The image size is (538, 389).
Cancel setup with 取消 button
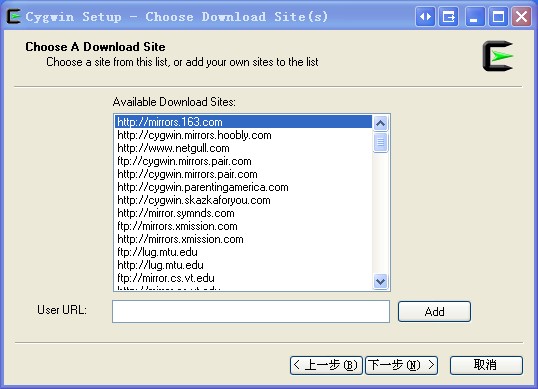pos(486,365)
